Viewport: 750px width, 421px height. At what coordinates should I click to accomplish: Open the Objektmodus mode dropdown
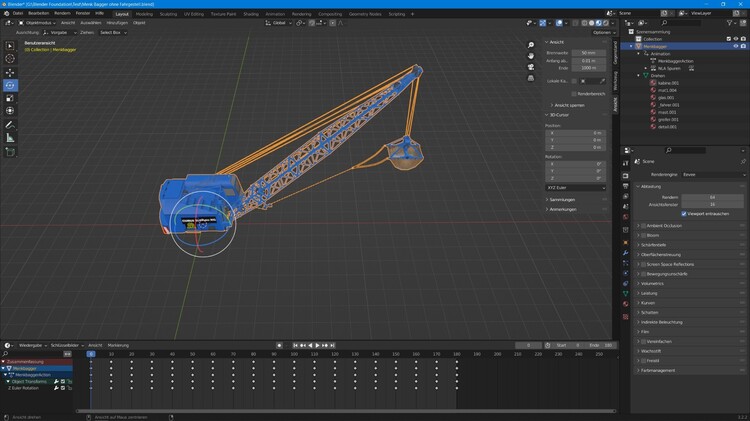click(x=38, y=22)
